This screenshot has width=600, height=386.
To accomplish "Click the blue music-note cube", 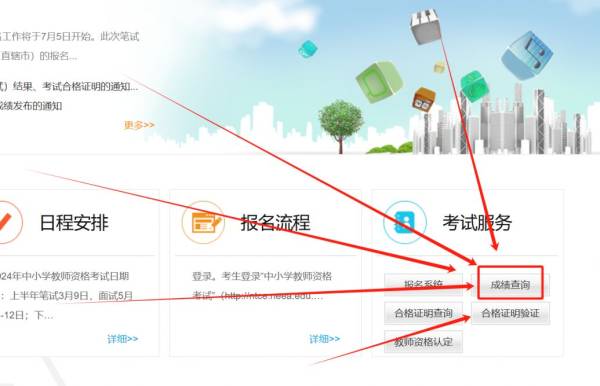I will 527,55.
